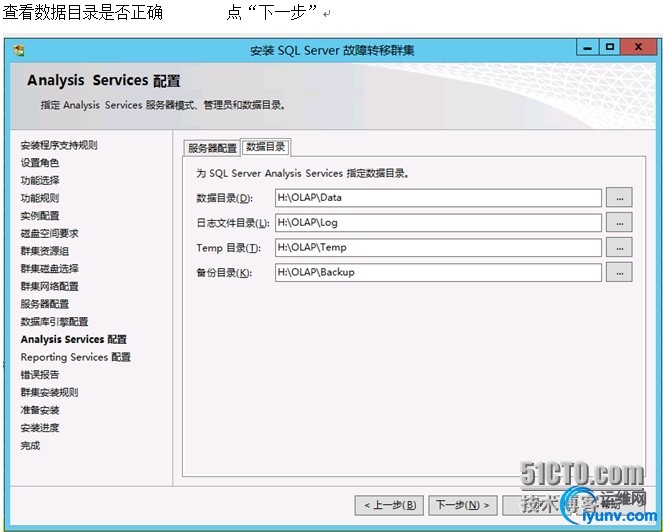Click the 数据目录 path field H:\OLAP\Data
This screenshot has height=532, width=663.
[438, 197]
